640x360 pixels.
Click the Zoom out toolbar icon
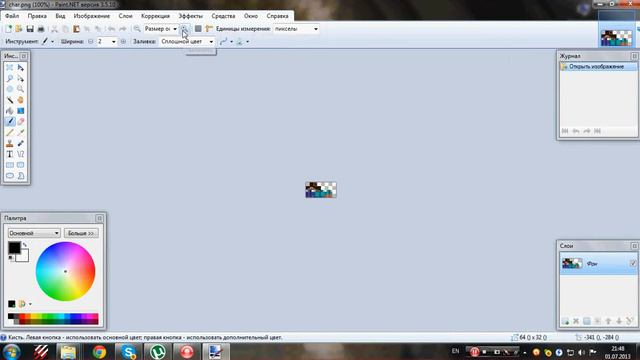pyautogui.click(x=137, y=29)
